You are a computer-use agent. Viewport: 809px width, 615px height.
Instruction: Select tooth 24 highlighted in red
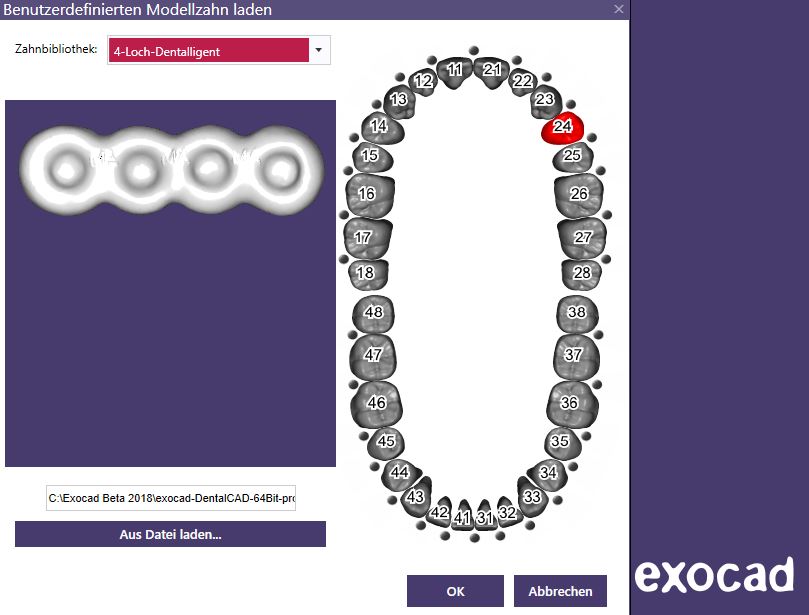point(562,127)
